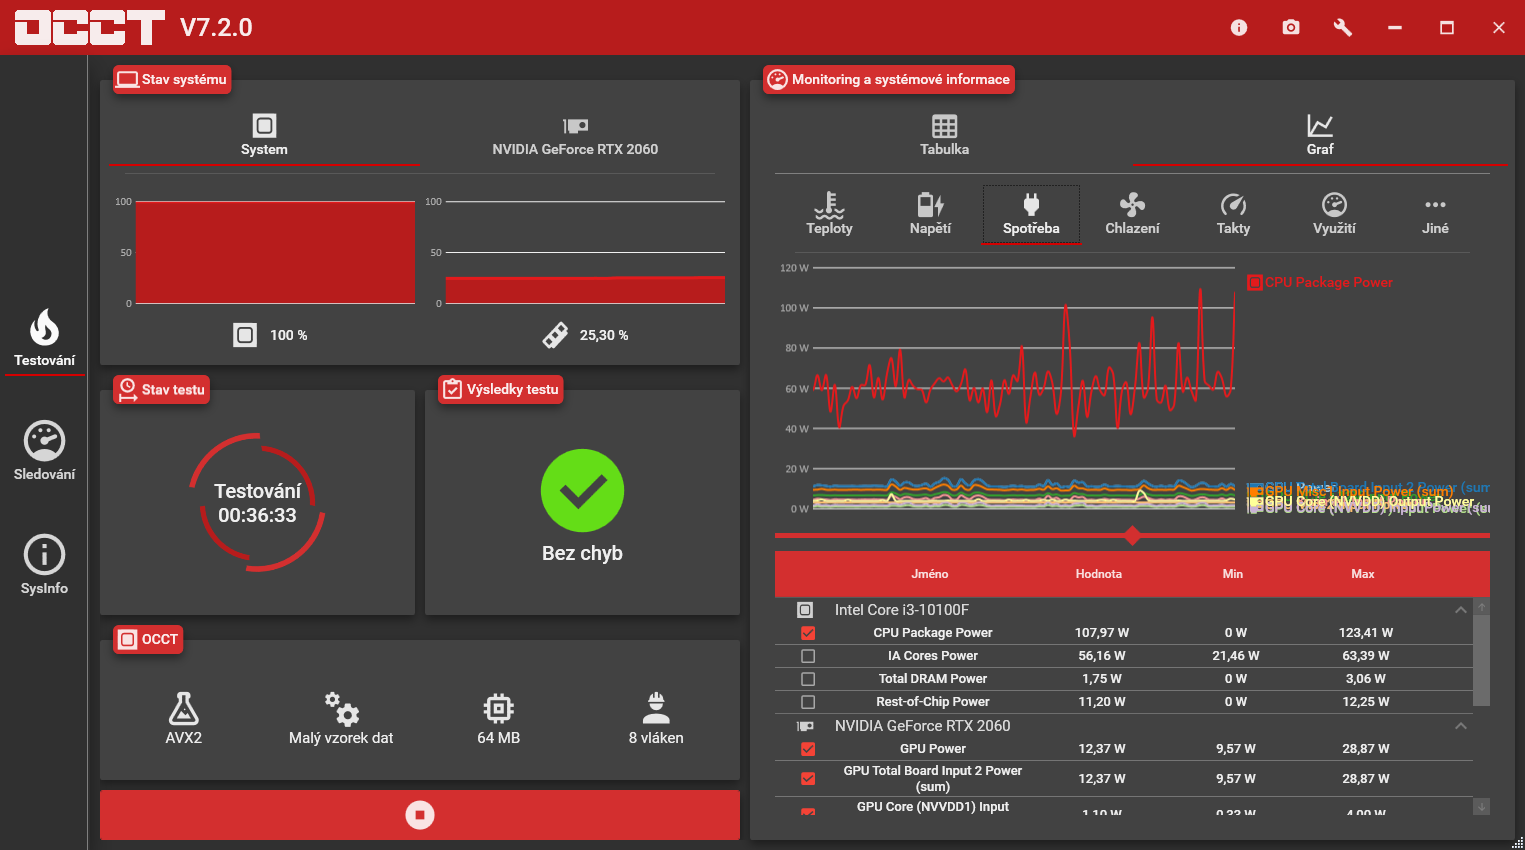Click the Malý vzorek dat gears icon
Screen dimensions: 1525x850
click(x=341, y=708)
